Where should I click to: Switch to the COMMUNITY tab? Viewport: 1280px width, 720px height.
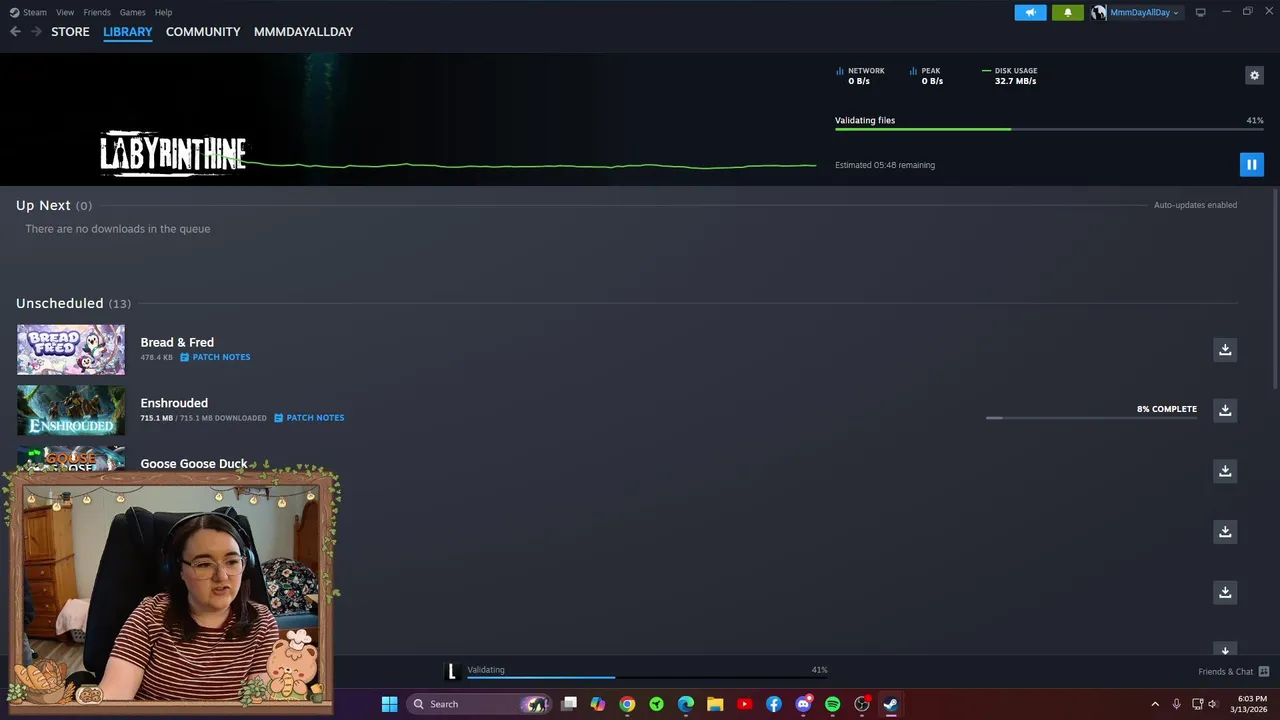click(x=203, y=32)
